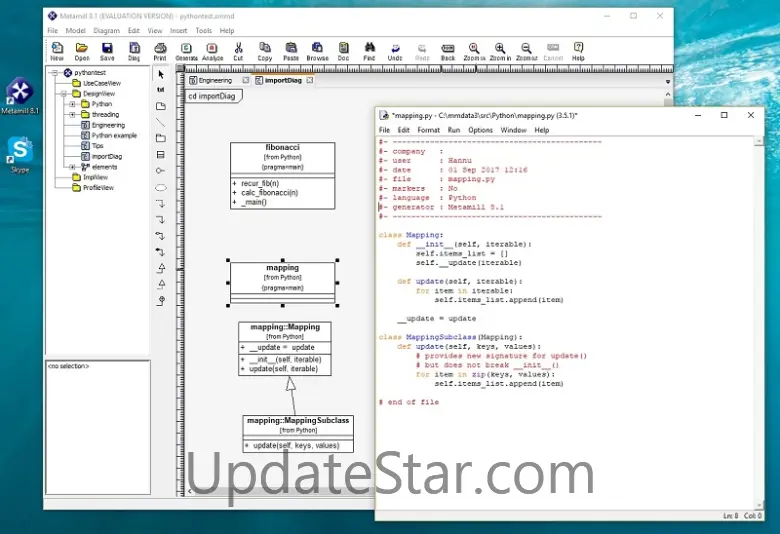Screen dimensions: 780x534
Task: Open the Window menu in the mapping.py window
Action: pyautogui.click(x=513, y=130)
